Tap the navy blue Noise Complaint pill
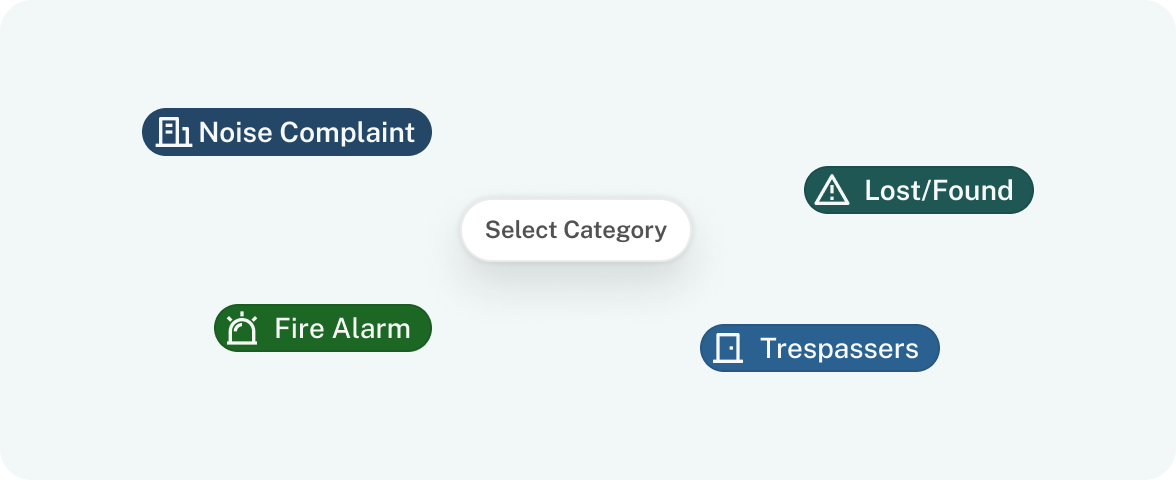The height and width of the screenshot is (480, 1176). pyautogui.click(x=286, y=132)
